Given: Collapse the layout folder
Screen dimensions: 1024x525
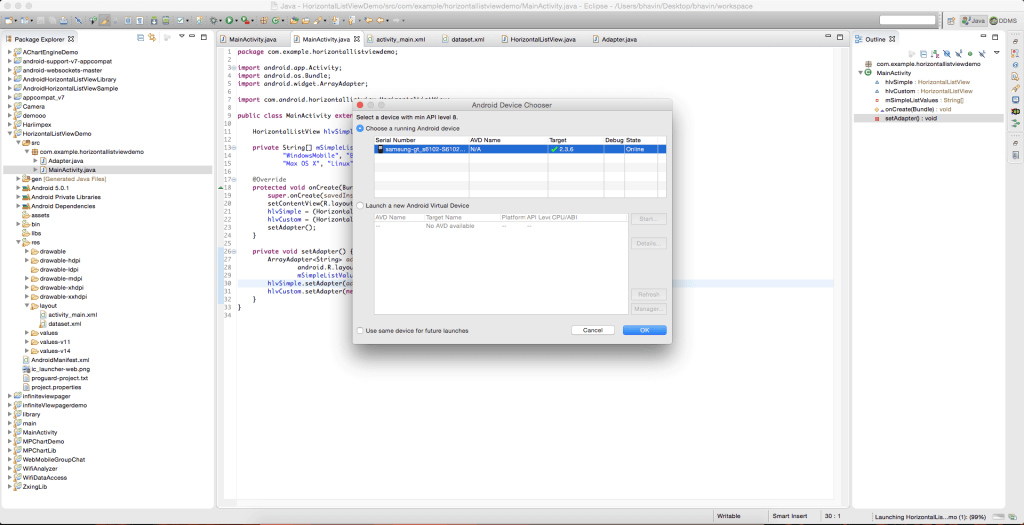Looking at the screenshot, I should click(x=27, y=306).
